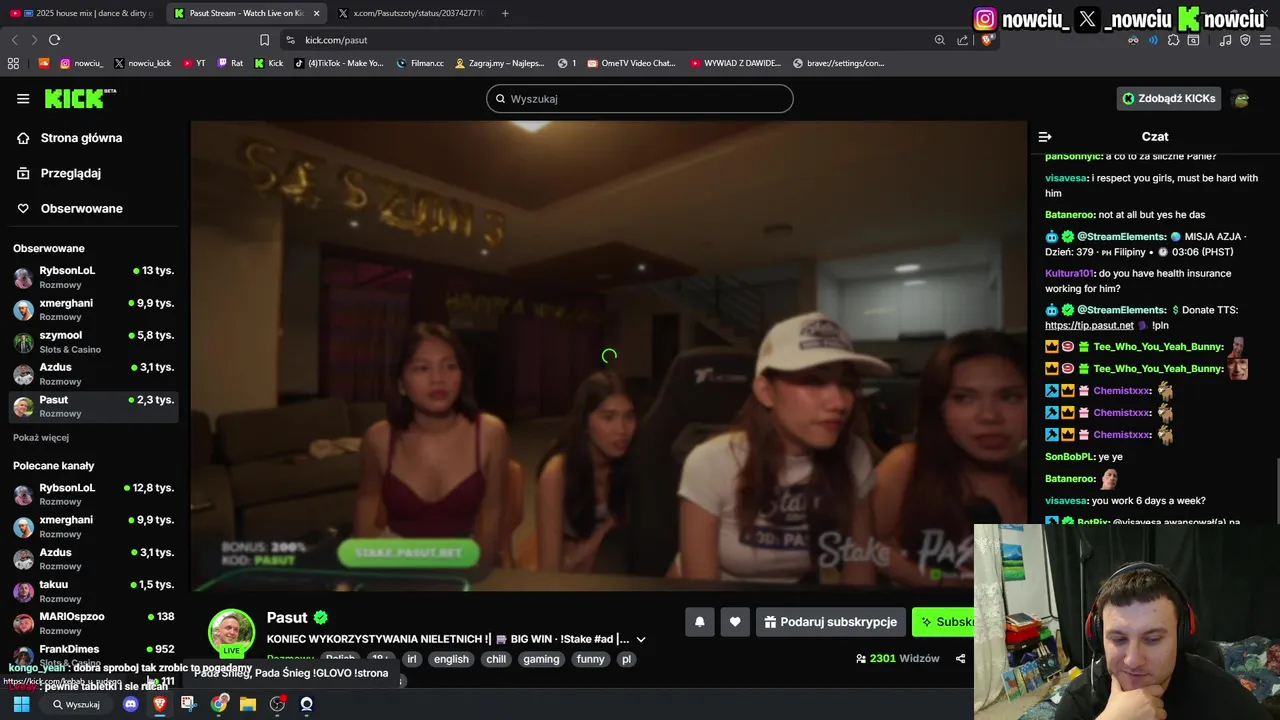The height and width of the screenshot is (720, 1280).
Task: Open File Explorer from the taskbar
Action: coord(248,704)
